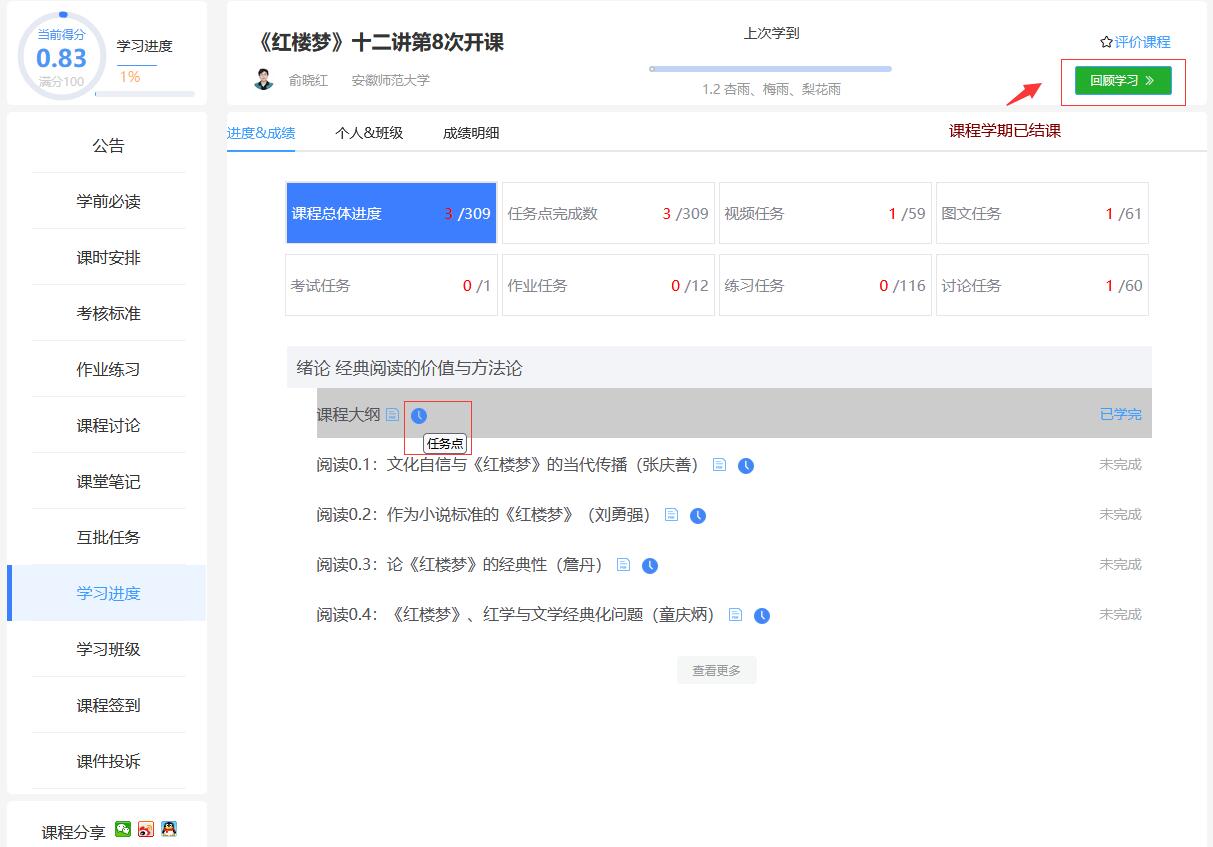Open 阅读0.2 作为小说标准 reading

484,514
